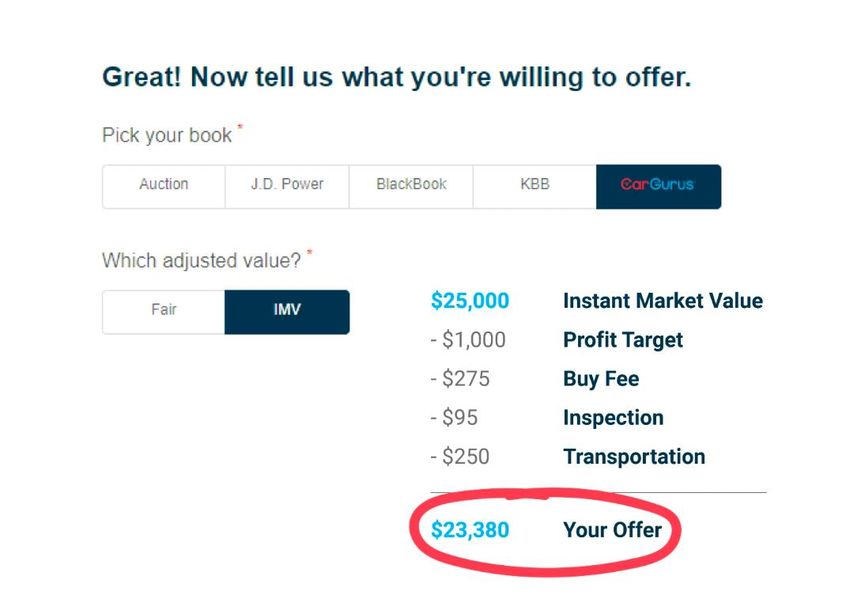The image size is (850, 599).
Task: Pick the BlackBook pricing book
Action: (x=411, y=186)
